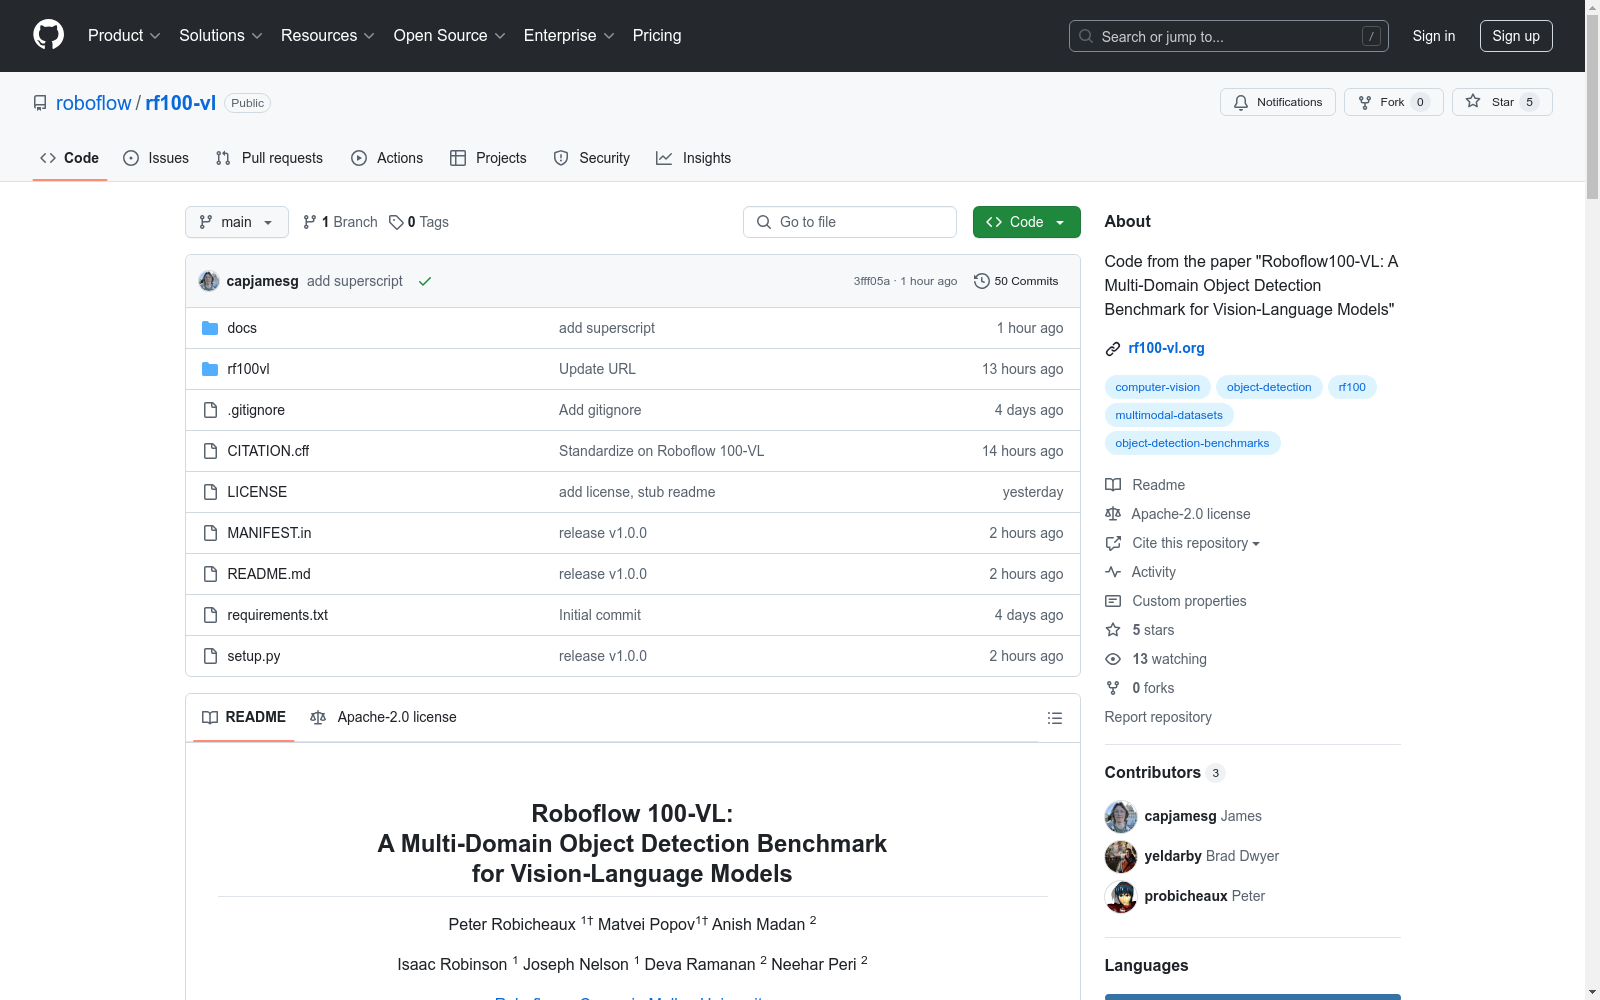The image size is (1600, 1000).
Task: Click the GitHub logo icon
Action: 48,35
